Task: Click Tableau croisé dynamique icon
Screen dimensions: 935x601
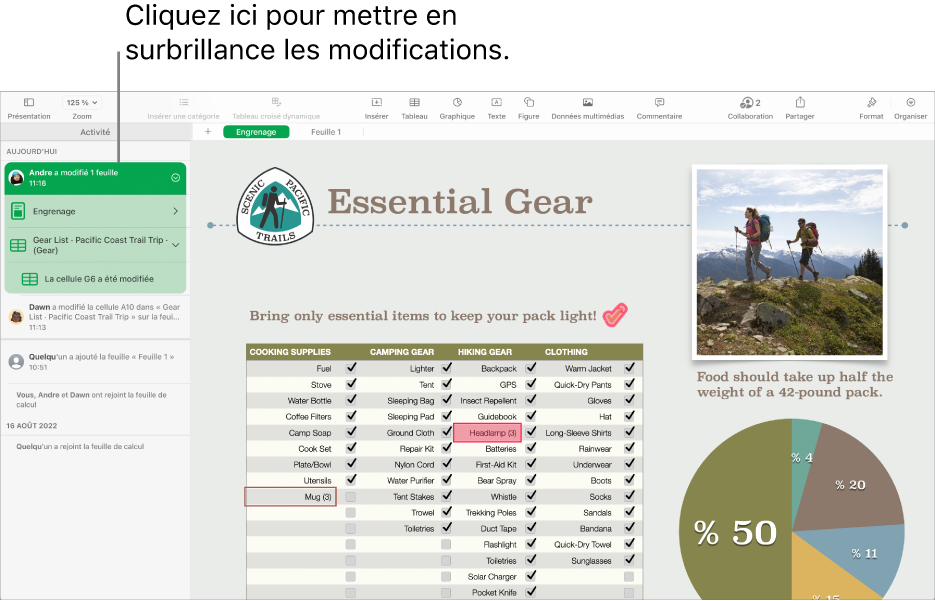Action: click(276, 102)
